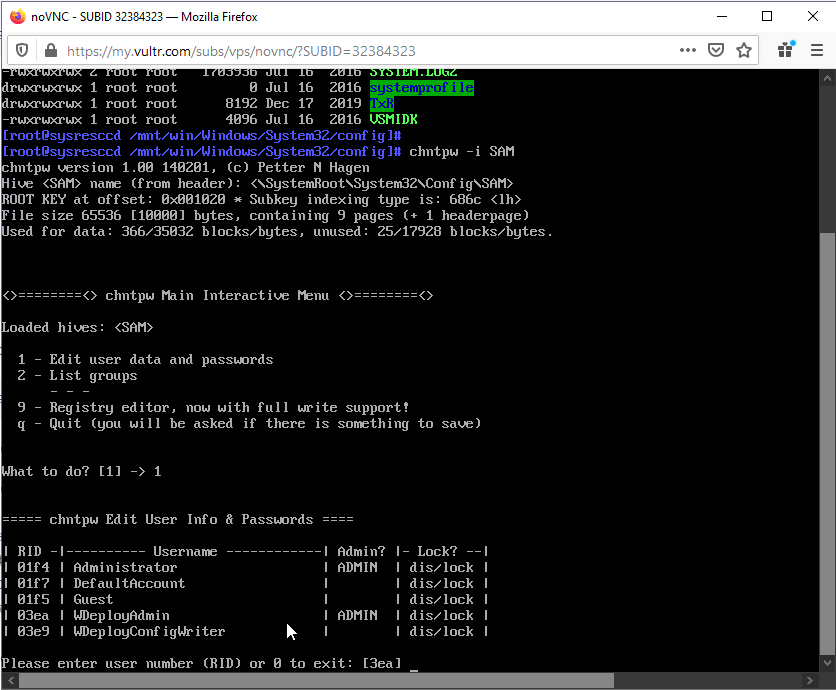The height and width of the screenshot is (690, 836).
Task: Click the ADMIN flag in WDeployAdmin row
Action: tap(357, 615)
